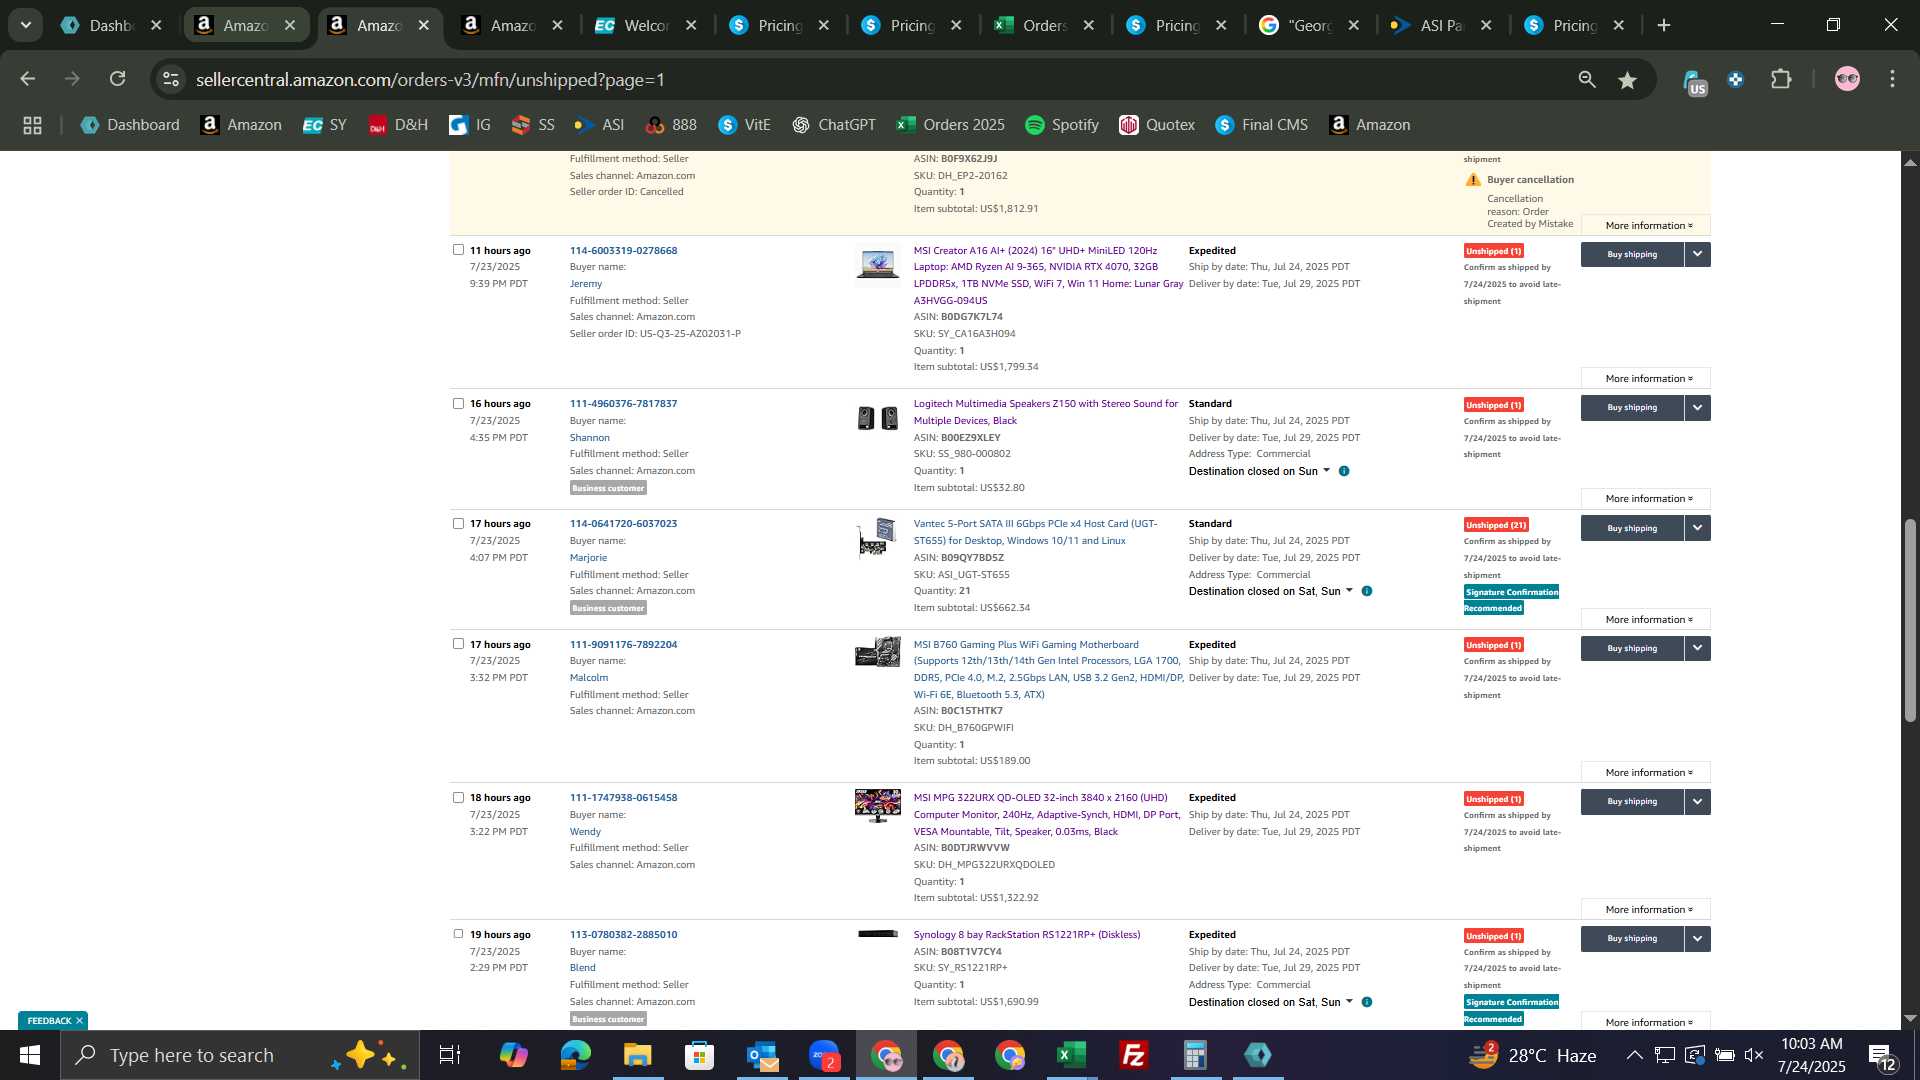Open the D&H bookmark
The width and height of the screenshot is (1920, 1080).
(x=398, y=125)
